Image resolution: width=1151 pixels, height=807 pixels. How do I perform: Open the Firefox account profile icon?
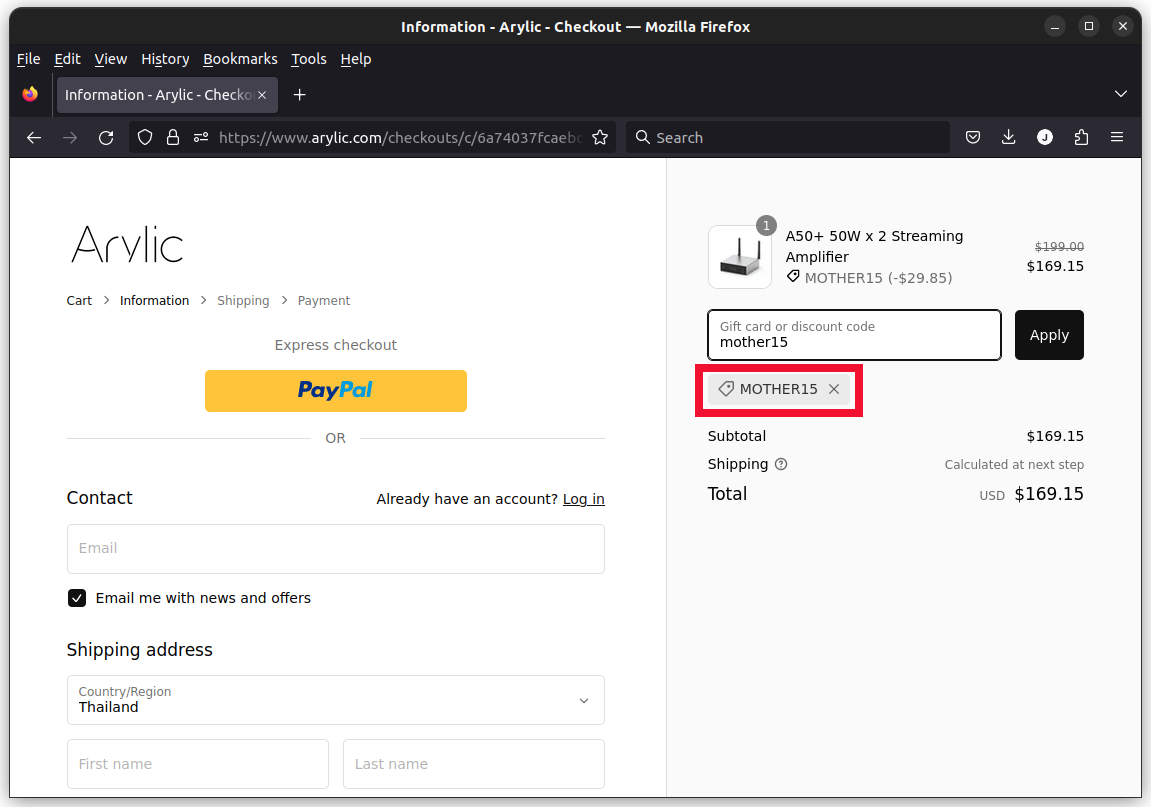click(x=1045, y=137)
